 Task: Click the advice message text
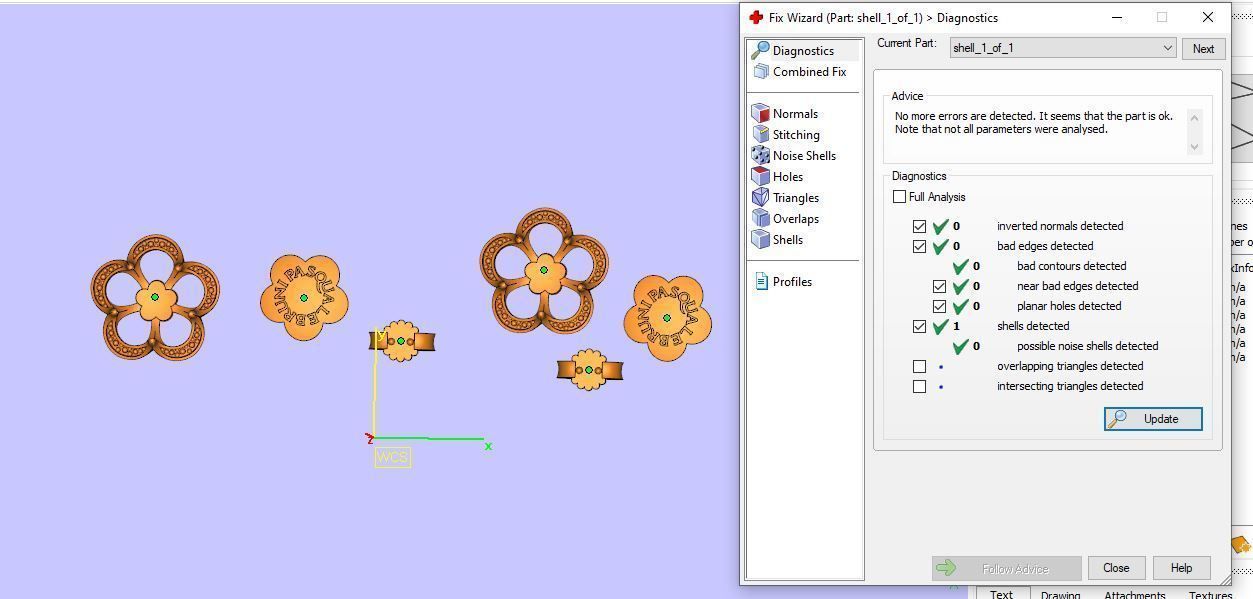click(1033, 123)
